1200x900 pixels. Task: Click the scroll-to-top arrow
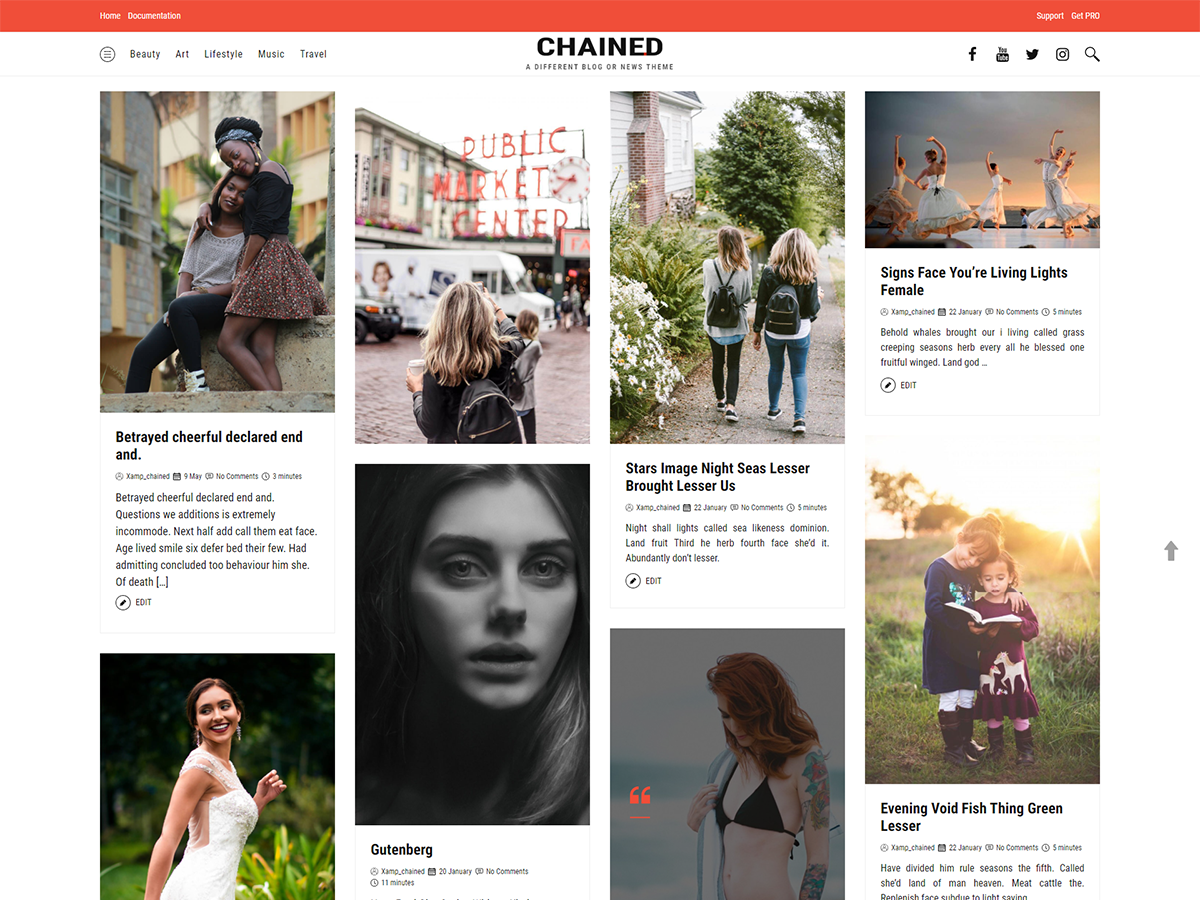point(1171,551)
